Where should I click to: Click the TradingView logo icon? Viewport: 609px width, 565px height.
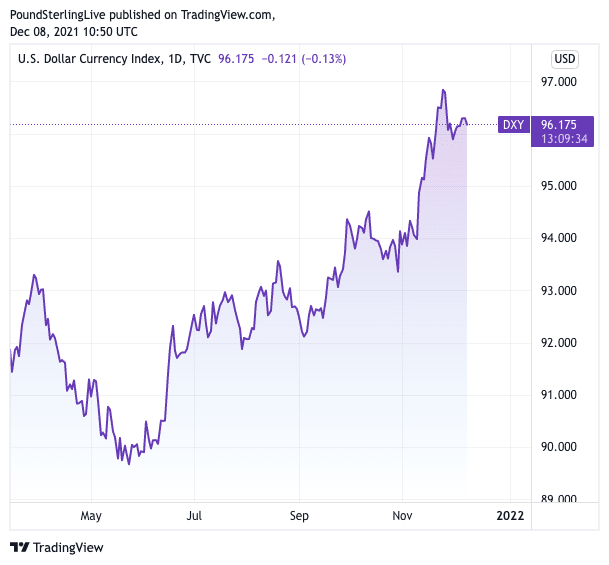[19, 547]
